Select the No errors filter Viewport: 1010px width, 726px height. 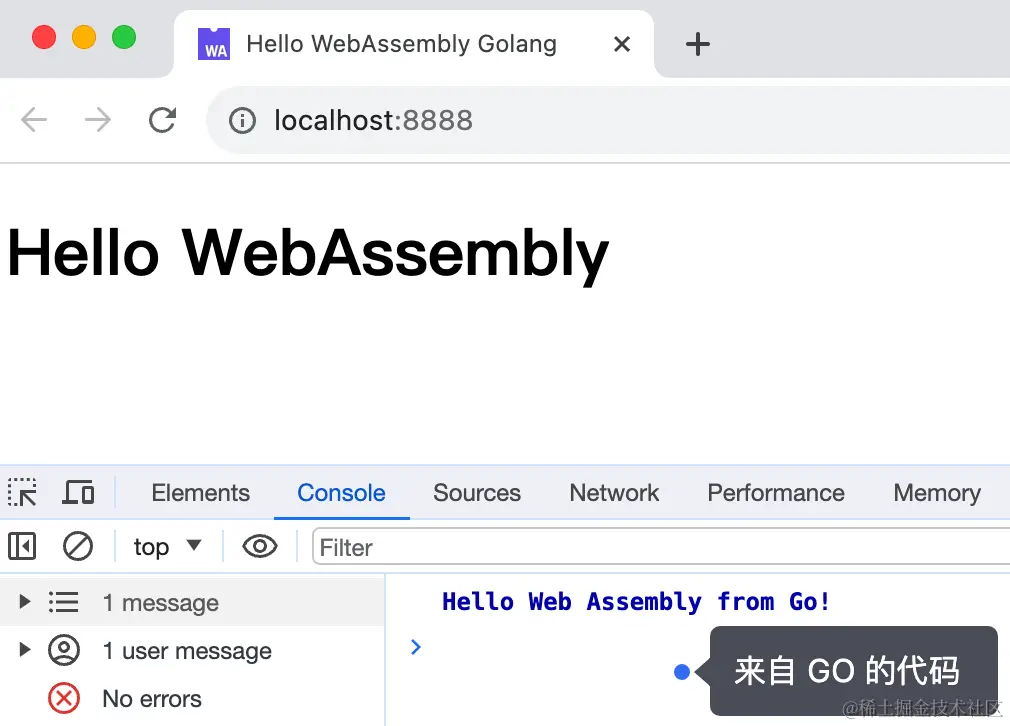pos(151,698)
